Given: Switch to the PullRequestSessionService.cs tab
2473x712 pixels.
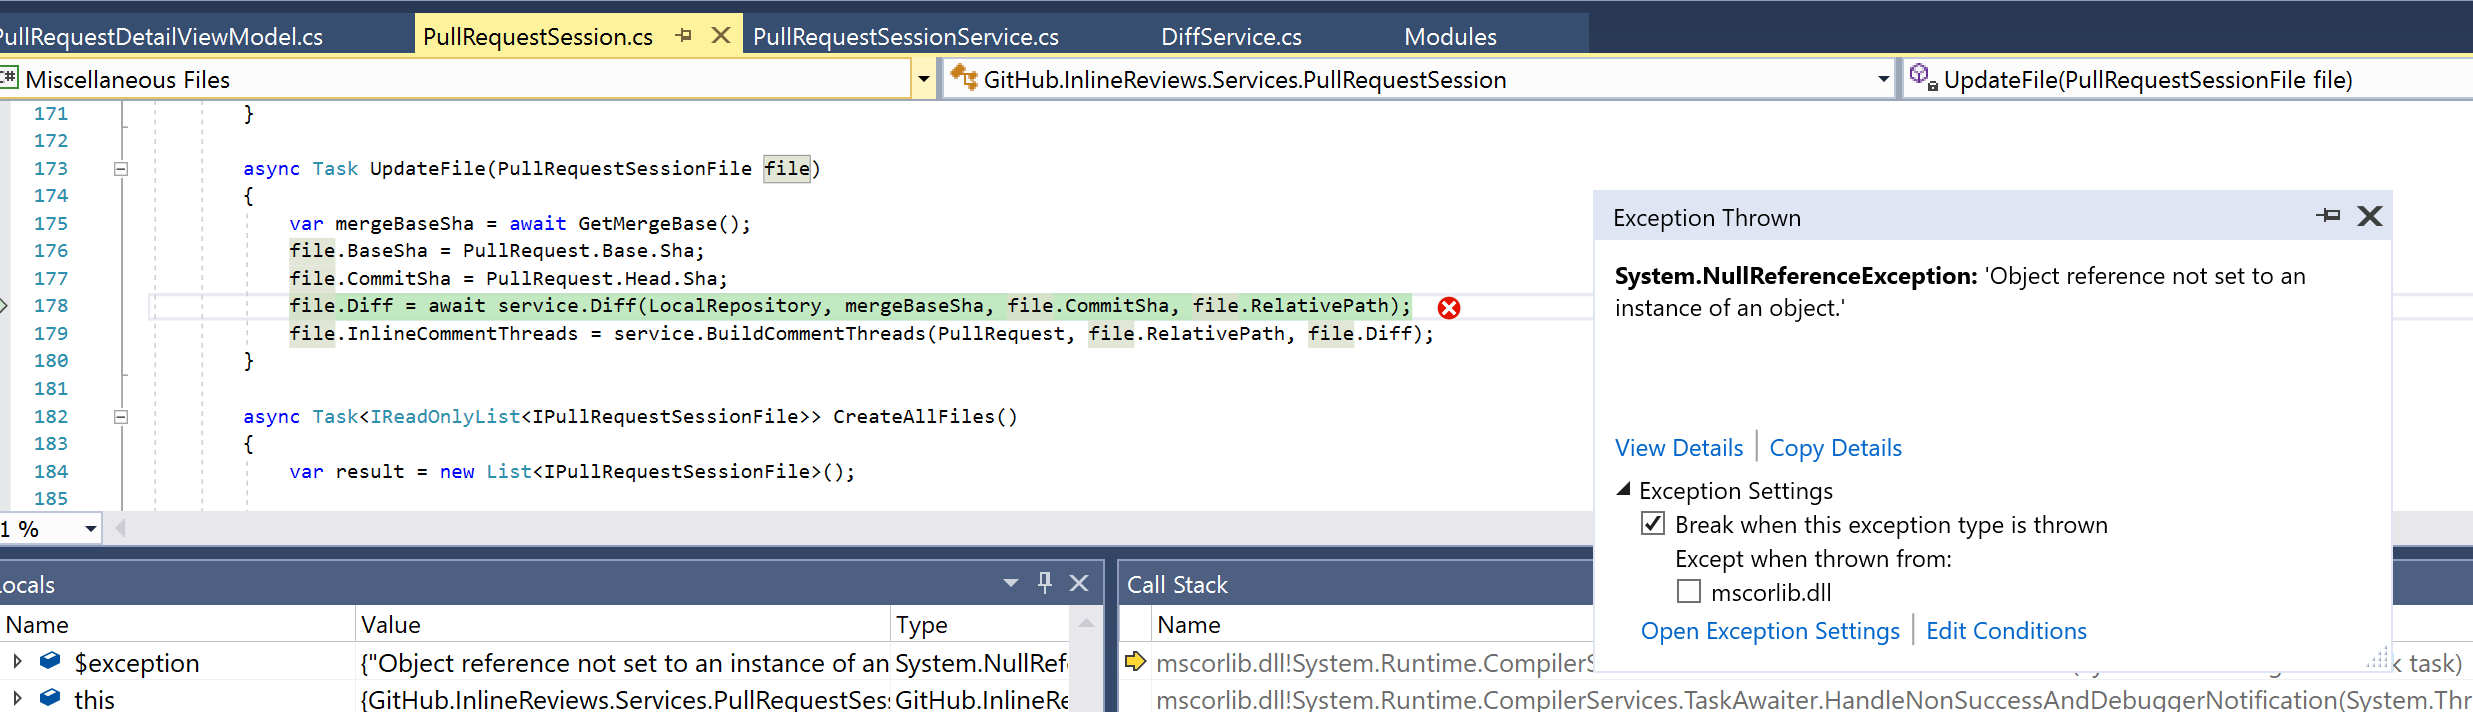Looking at the screenshot, I should point(906,37).
